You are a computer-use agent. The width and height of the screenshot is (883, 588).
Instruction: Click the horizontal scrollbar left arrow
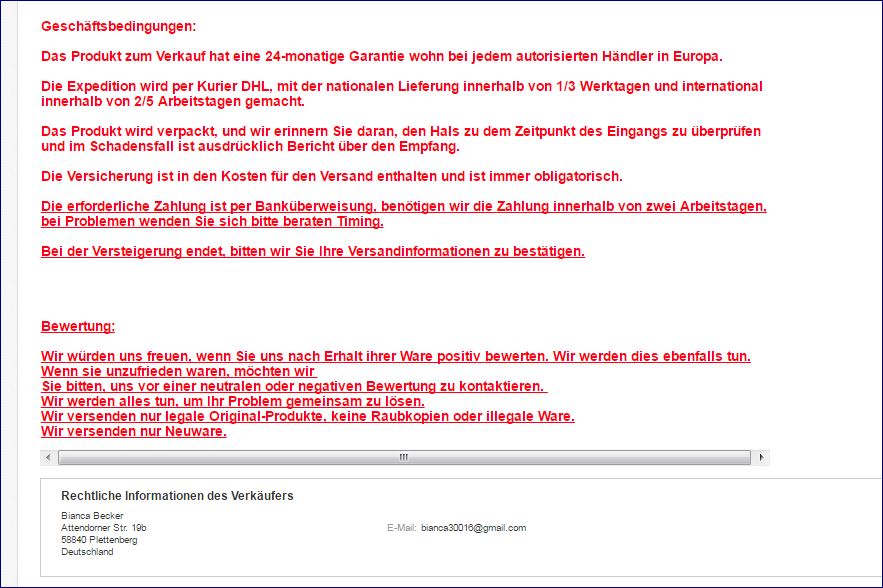[x=48, y=457]
